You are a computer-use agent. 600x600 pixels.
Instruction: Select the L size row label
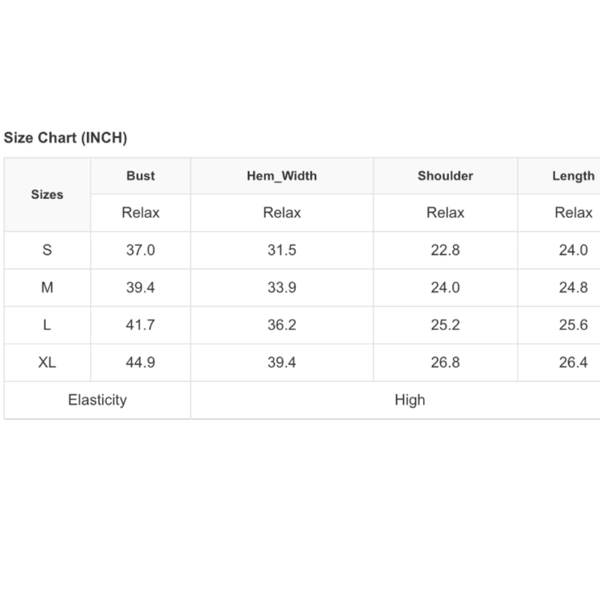[47, 325]
